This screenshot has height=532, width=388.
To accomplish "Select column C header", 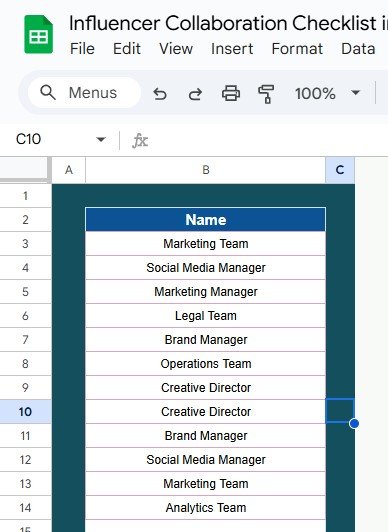I will [340, 170].
